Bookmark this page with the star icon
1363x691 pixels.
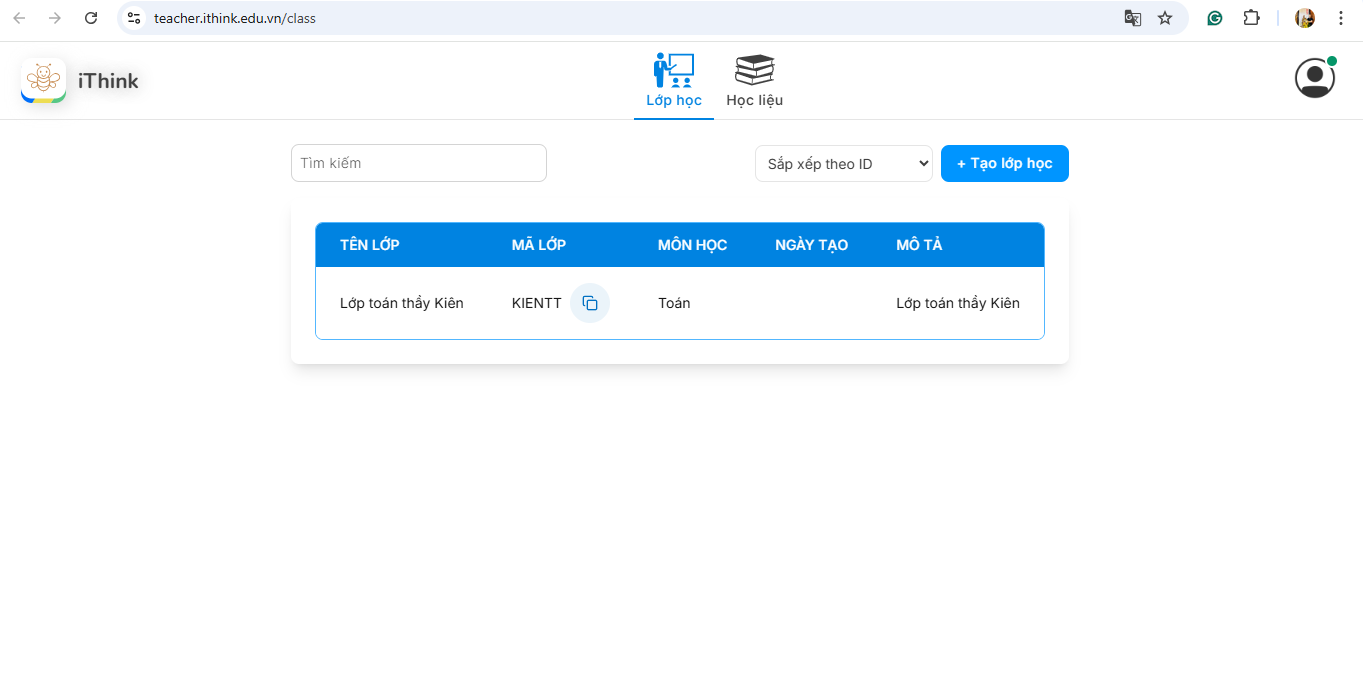[x=1165, y=18]
